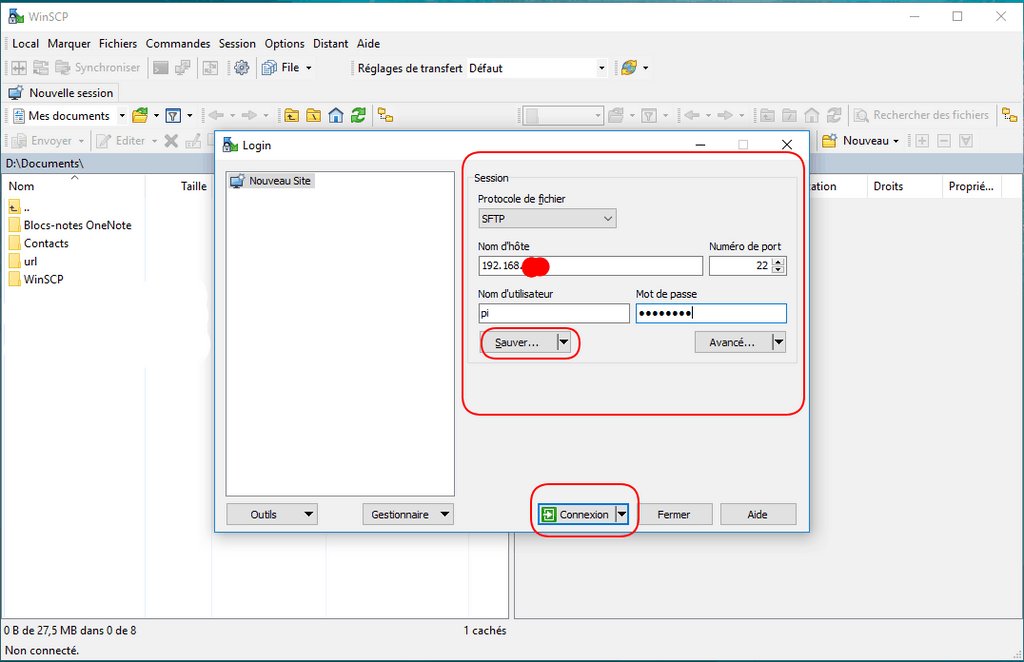This screenshot has height=662, width=1024.
Task: Open the Fichiers menu
Action: click(x=118, y=44)
